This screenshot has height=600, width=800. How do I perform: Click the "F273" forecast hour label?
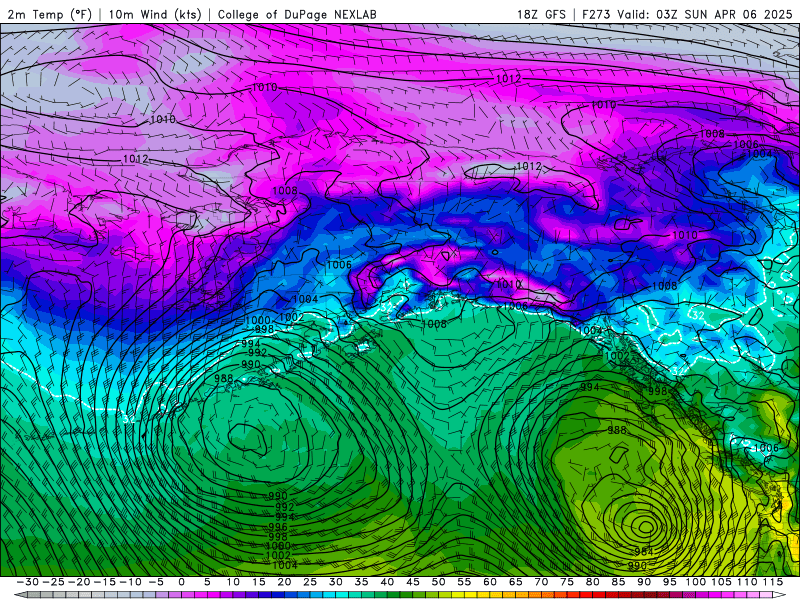click(597, 14)
